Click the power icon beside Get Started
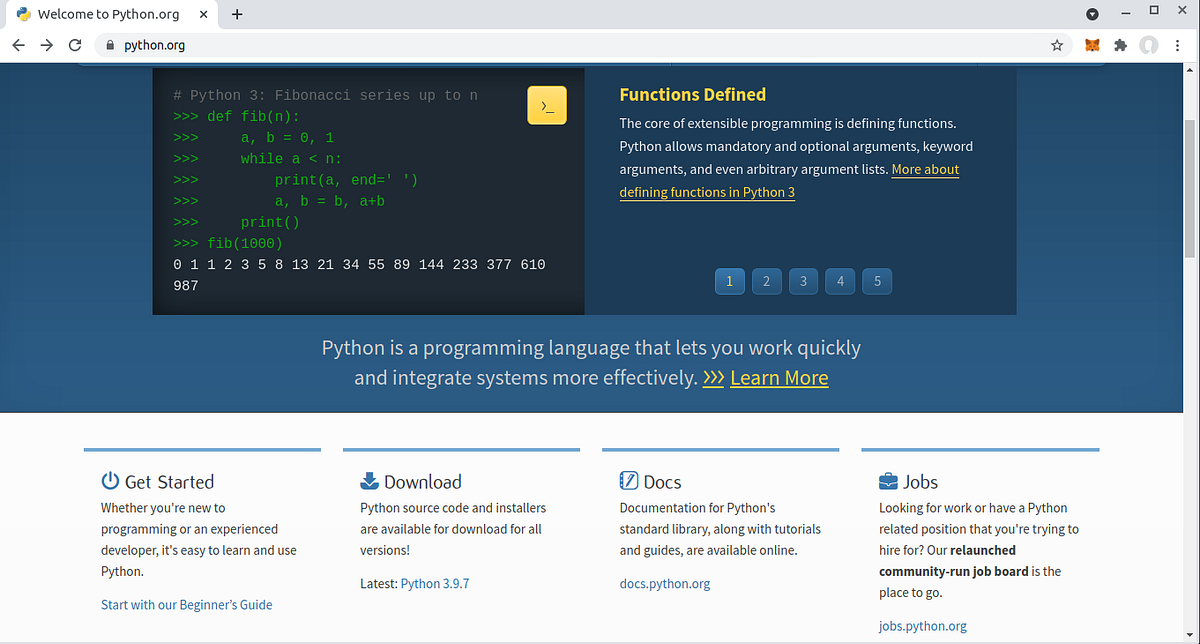The width and height of the screenshot is (1200, 644). point(110,481)
